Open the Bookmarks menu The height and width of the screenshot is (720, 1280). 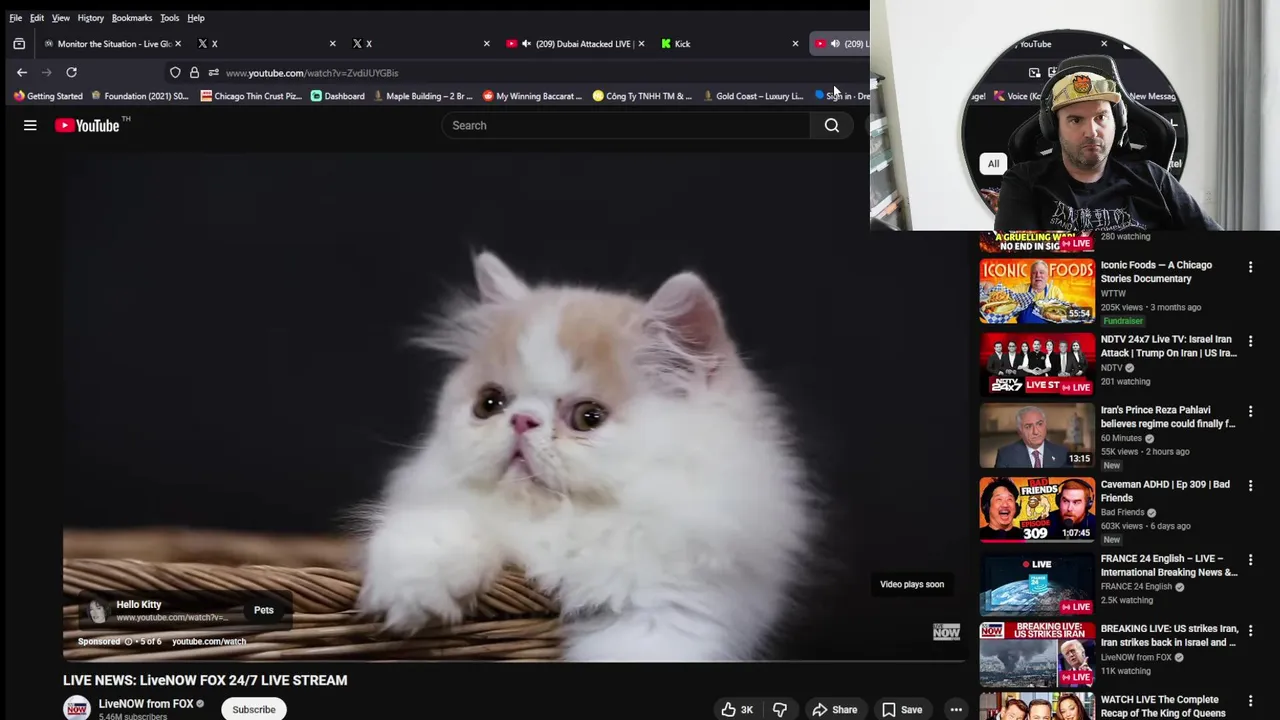(132, 18)
